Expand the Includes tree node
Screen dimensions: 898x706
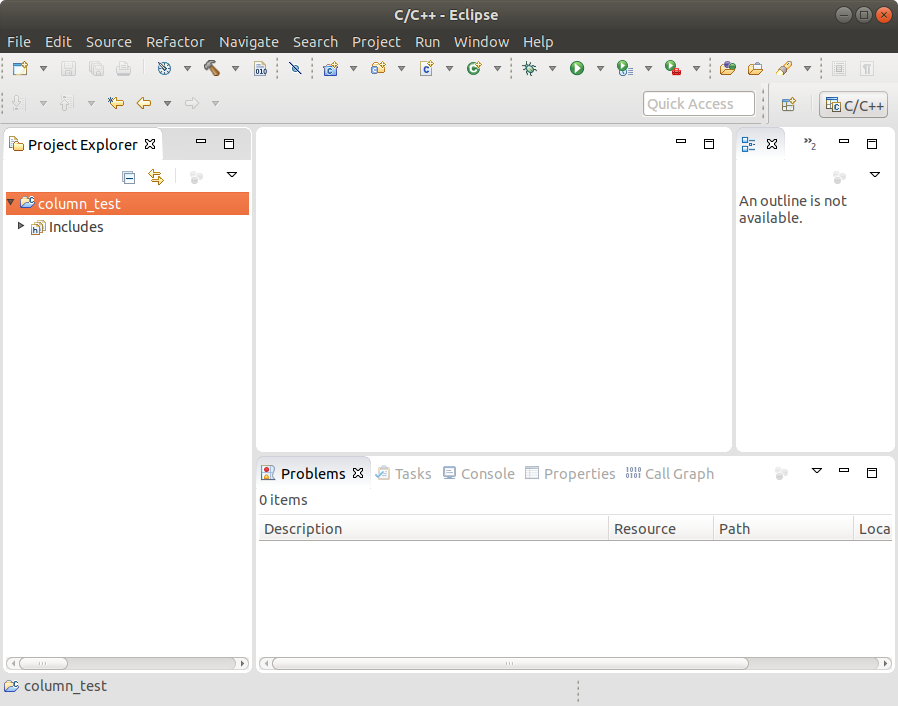click(x=21, y=226)
